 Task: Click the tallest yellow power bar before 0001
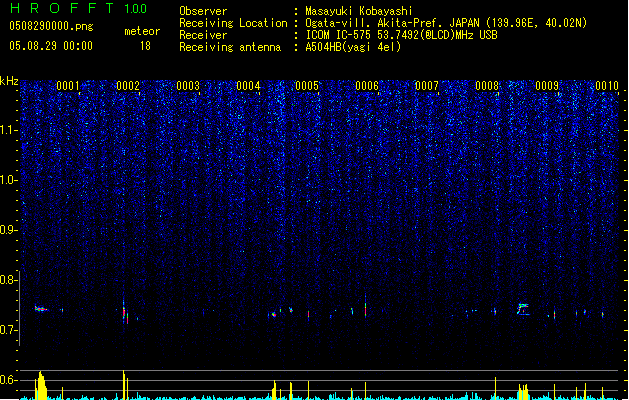click(x=41, y=386)
